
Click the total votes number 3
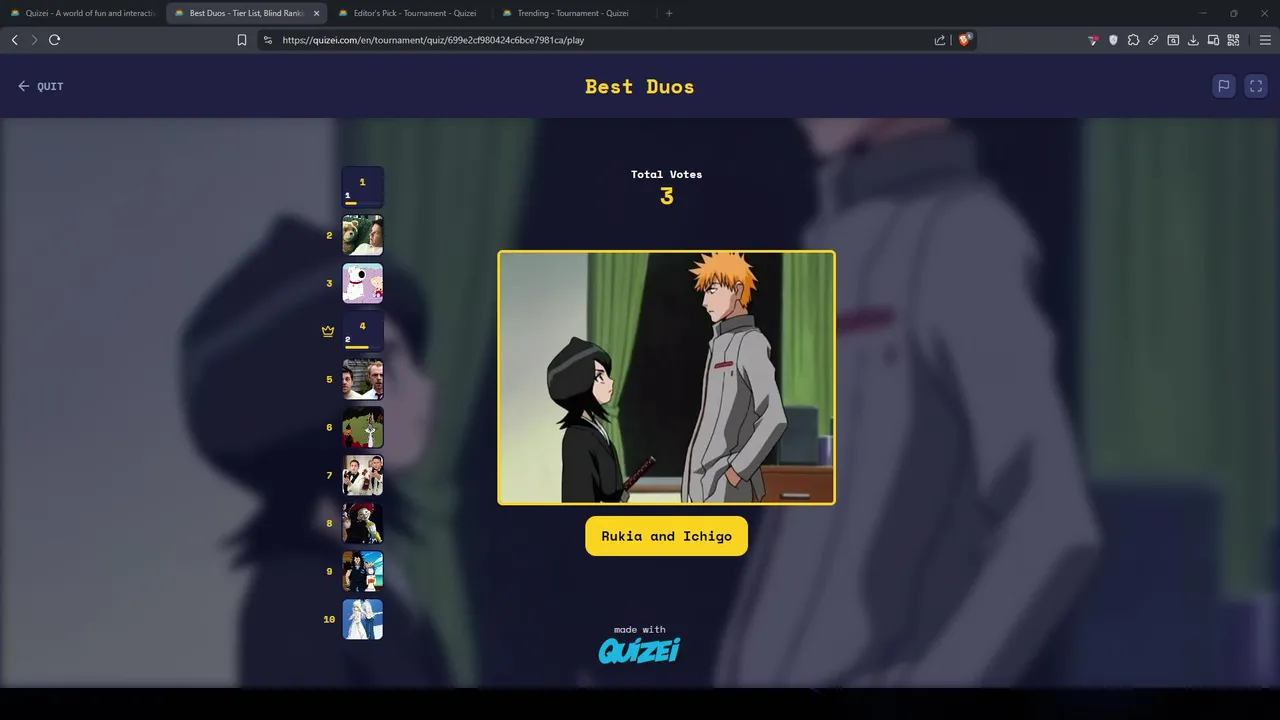tap(666, 196)
